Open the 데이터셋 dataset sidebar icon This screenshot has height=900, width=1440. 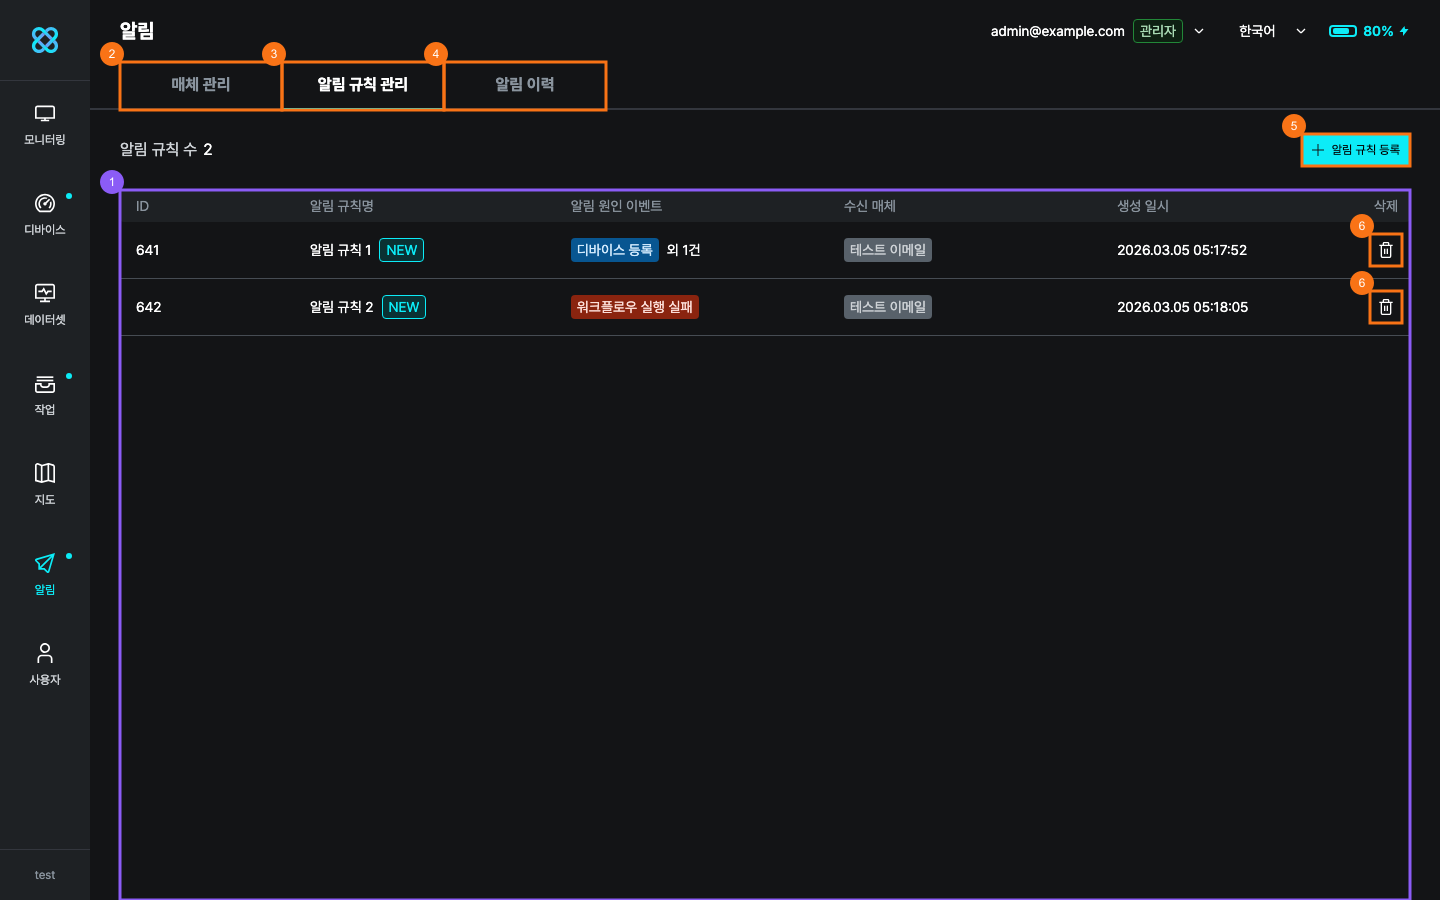pyautogui.click(x=45, y=304)
